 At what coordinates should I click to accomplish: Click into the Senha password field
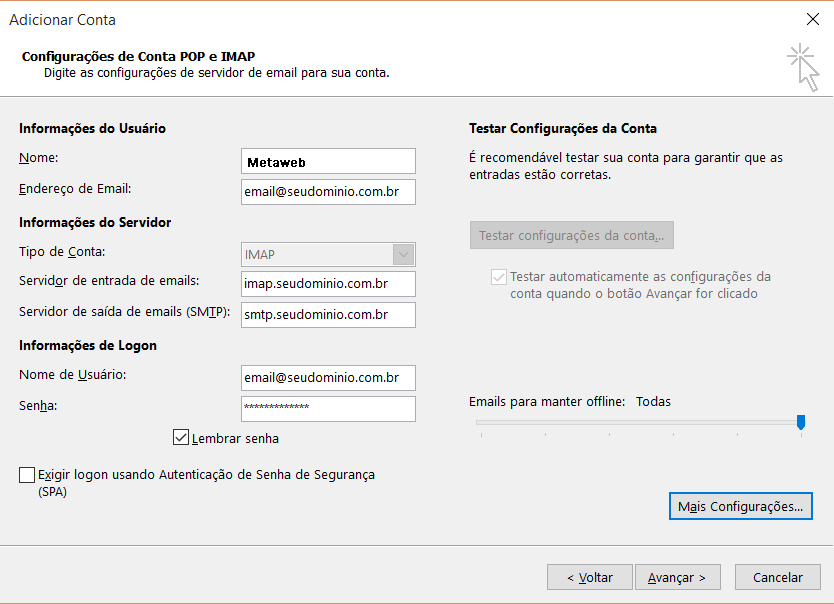[x=328, y=408]
